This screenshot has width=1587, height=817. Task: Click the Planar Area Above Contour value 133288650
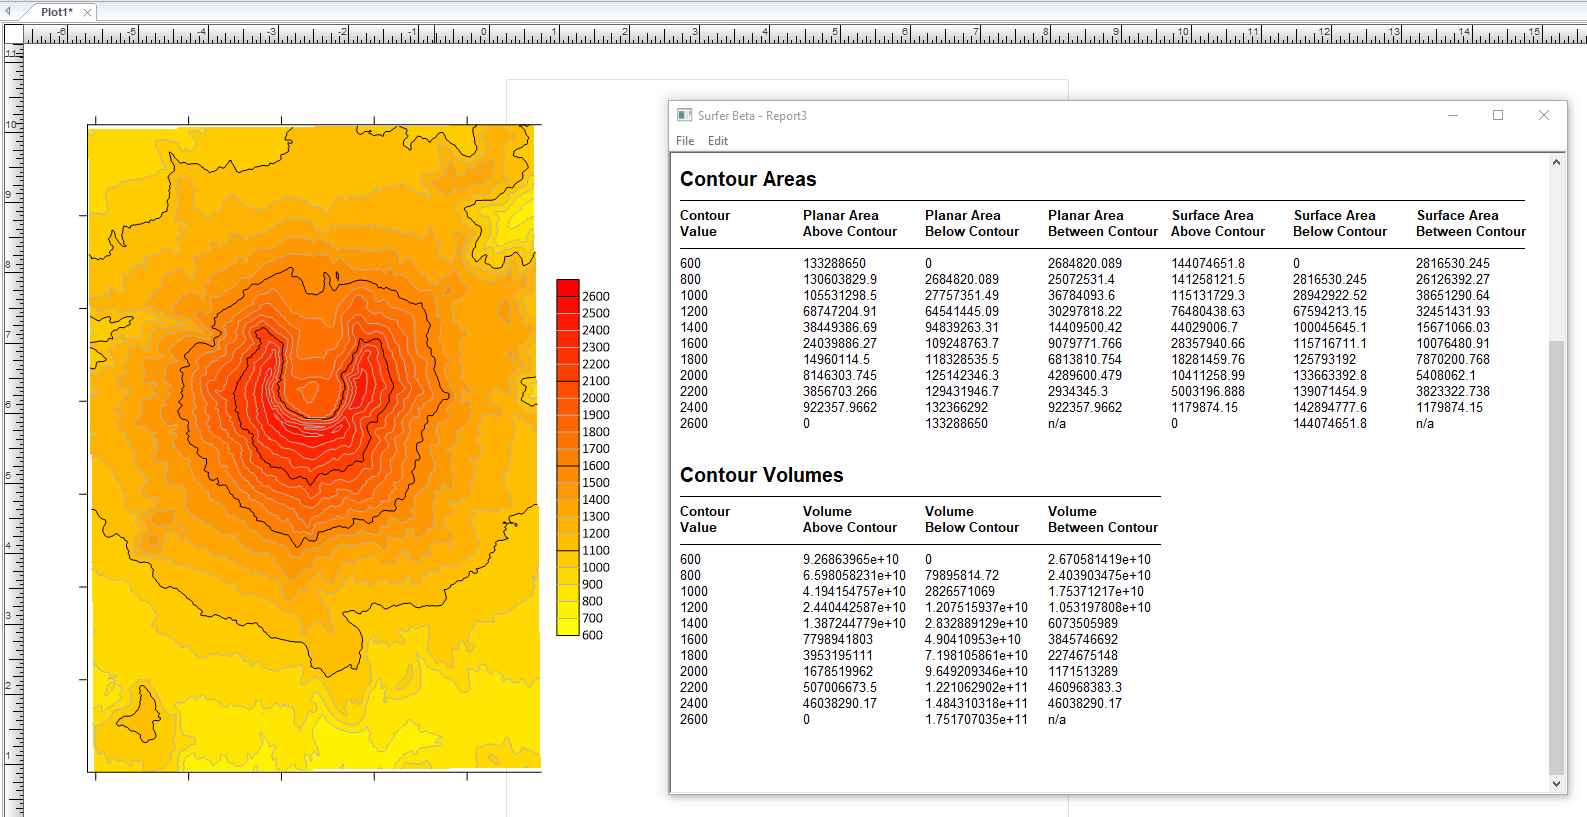834,263
